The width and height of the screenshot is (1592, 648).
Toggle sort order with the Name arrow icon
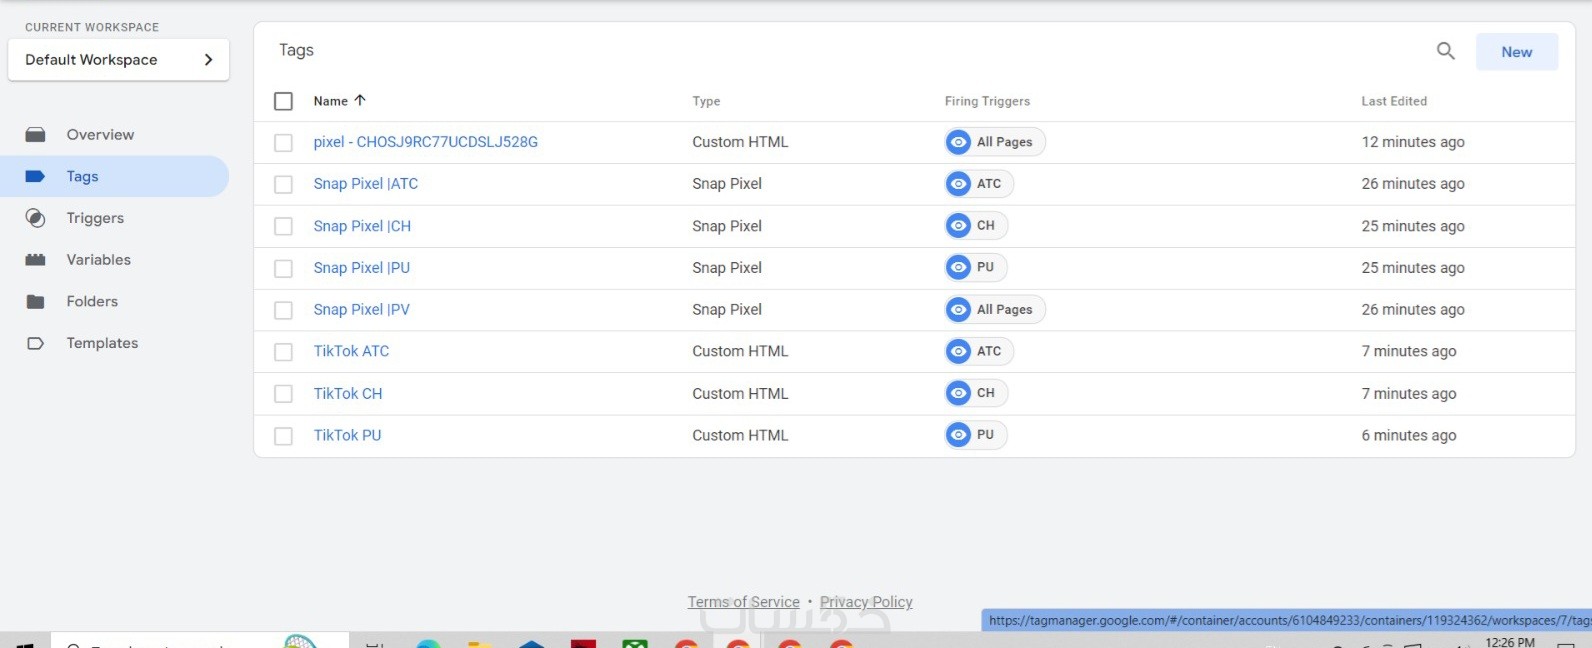pyautogui.click(x=360, y=100)
